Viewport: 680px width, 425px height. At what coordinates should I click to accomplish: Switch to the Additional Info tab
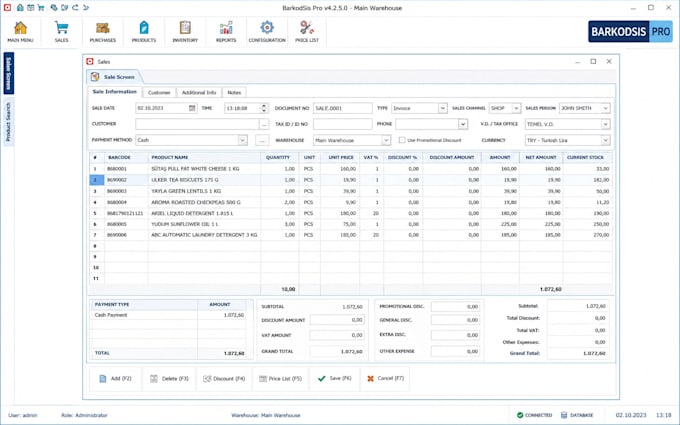point(199,92)
